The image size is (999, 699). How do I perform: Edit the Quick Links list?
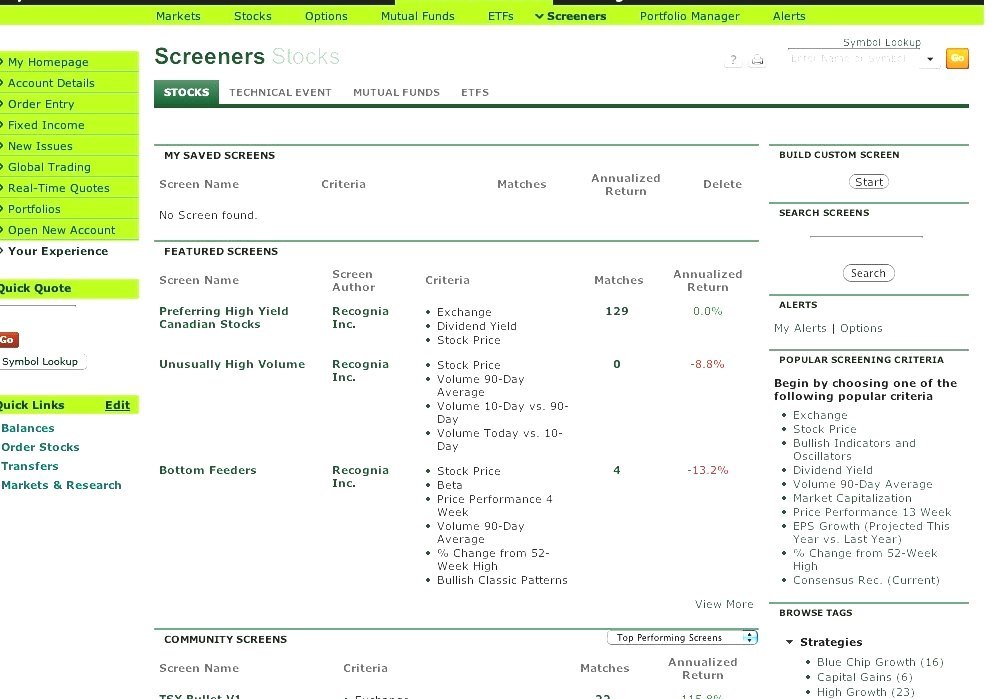click(x=117, y=405)
